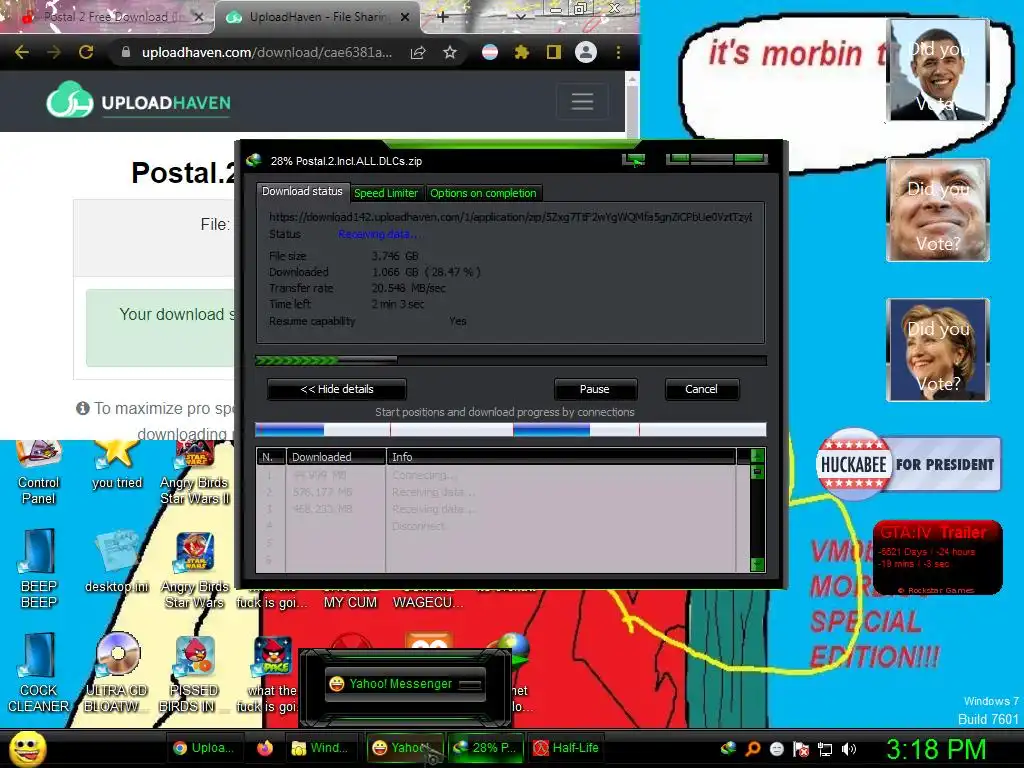Switch to the Speed Limiter tab
Viewport: 1024px width, 768px height.
(x=385, y=193)
